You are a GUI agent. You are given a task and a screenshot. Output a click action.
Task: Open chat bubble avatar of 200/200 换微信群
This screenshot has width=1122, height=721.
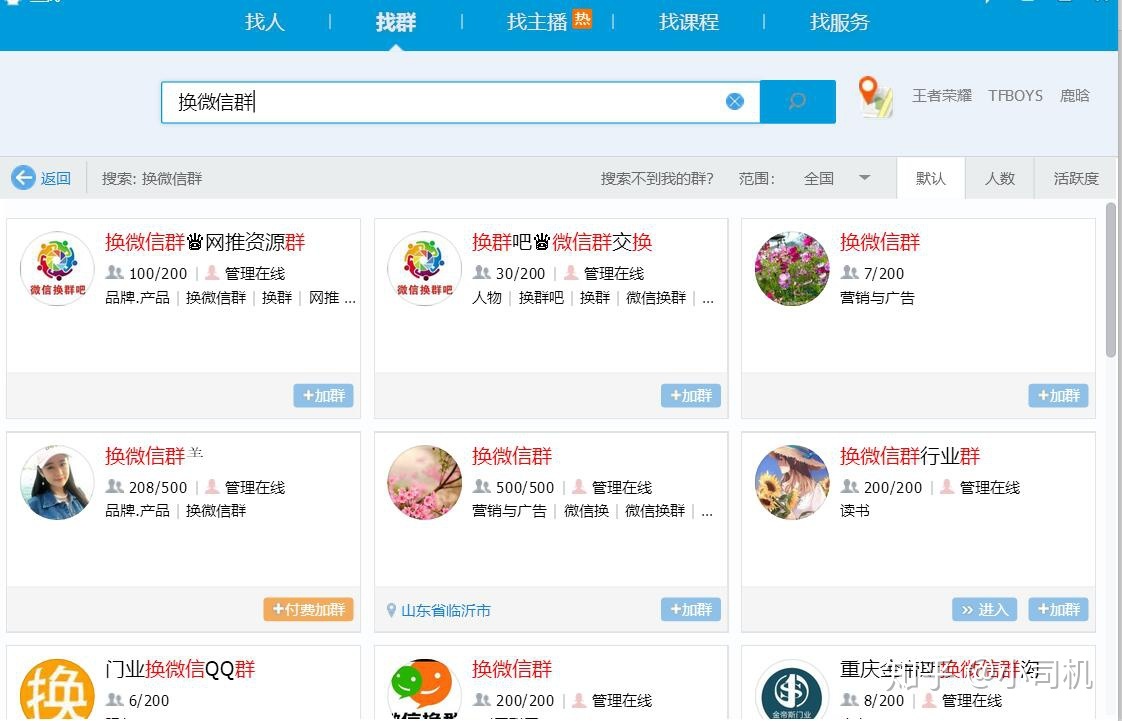(x=424, y=690)
